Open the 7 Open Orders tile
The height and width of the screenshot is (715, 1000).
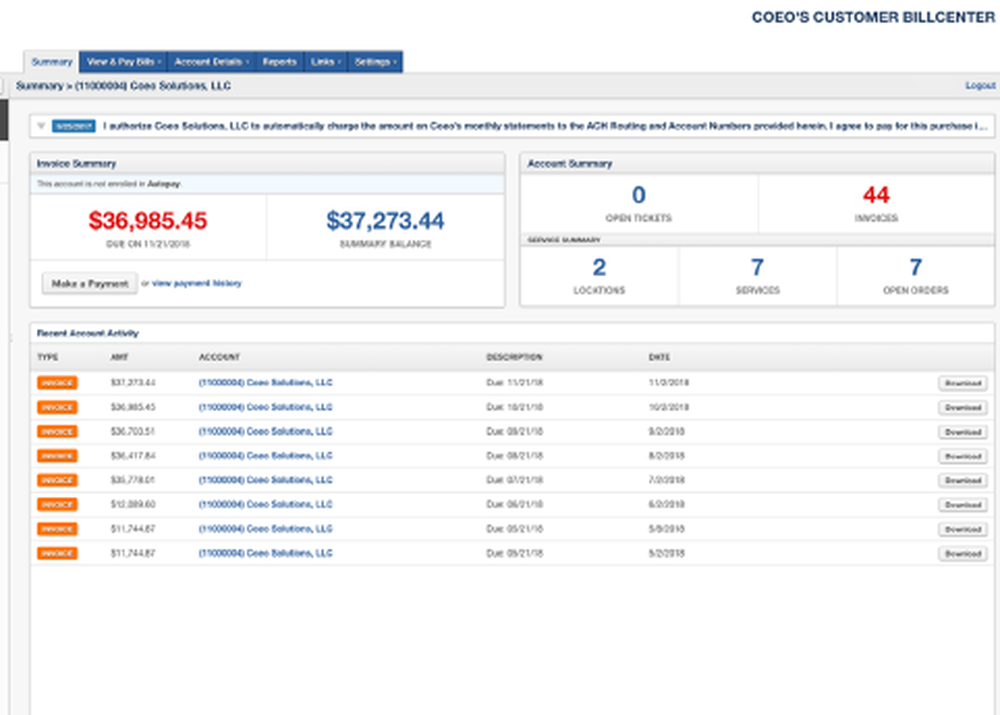[916, 276]
